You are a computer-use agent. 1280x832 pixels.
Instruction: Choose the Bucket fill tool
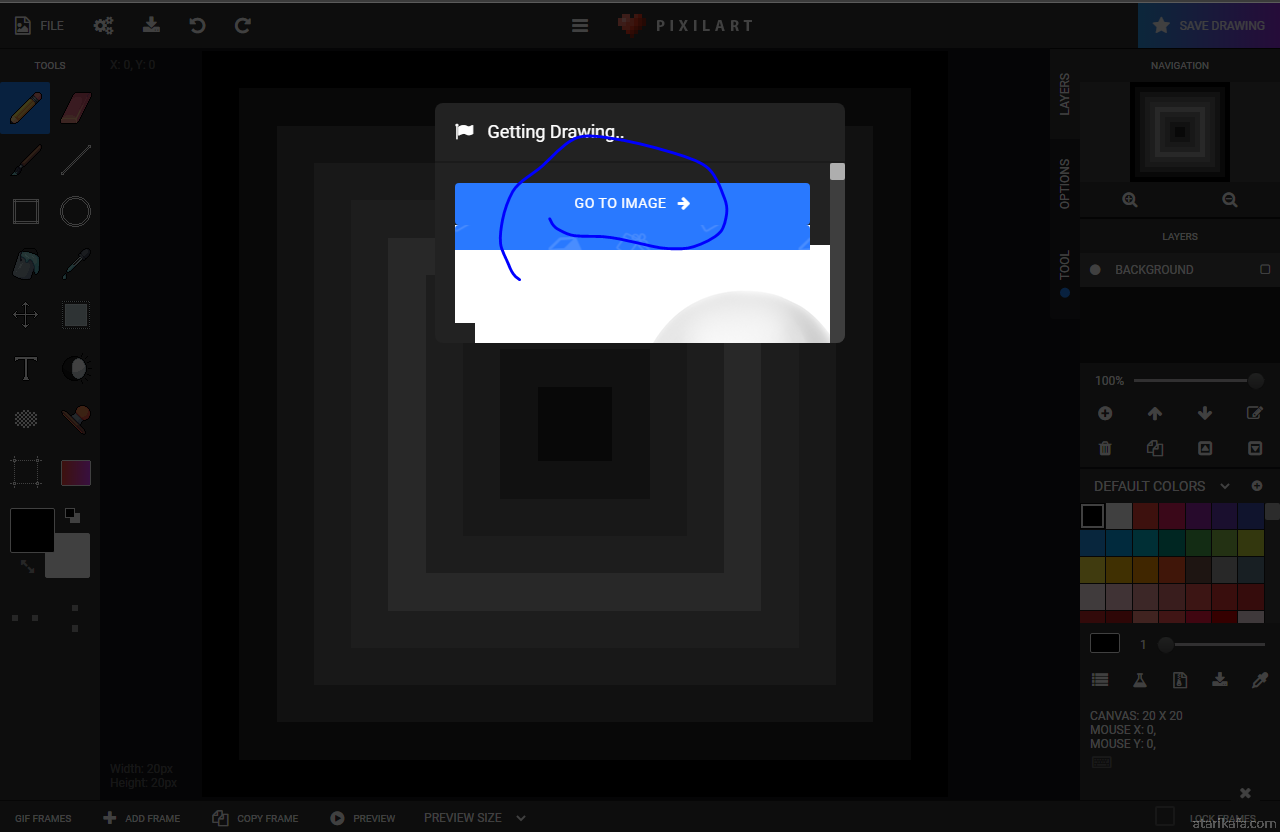[x=25, y=264]
